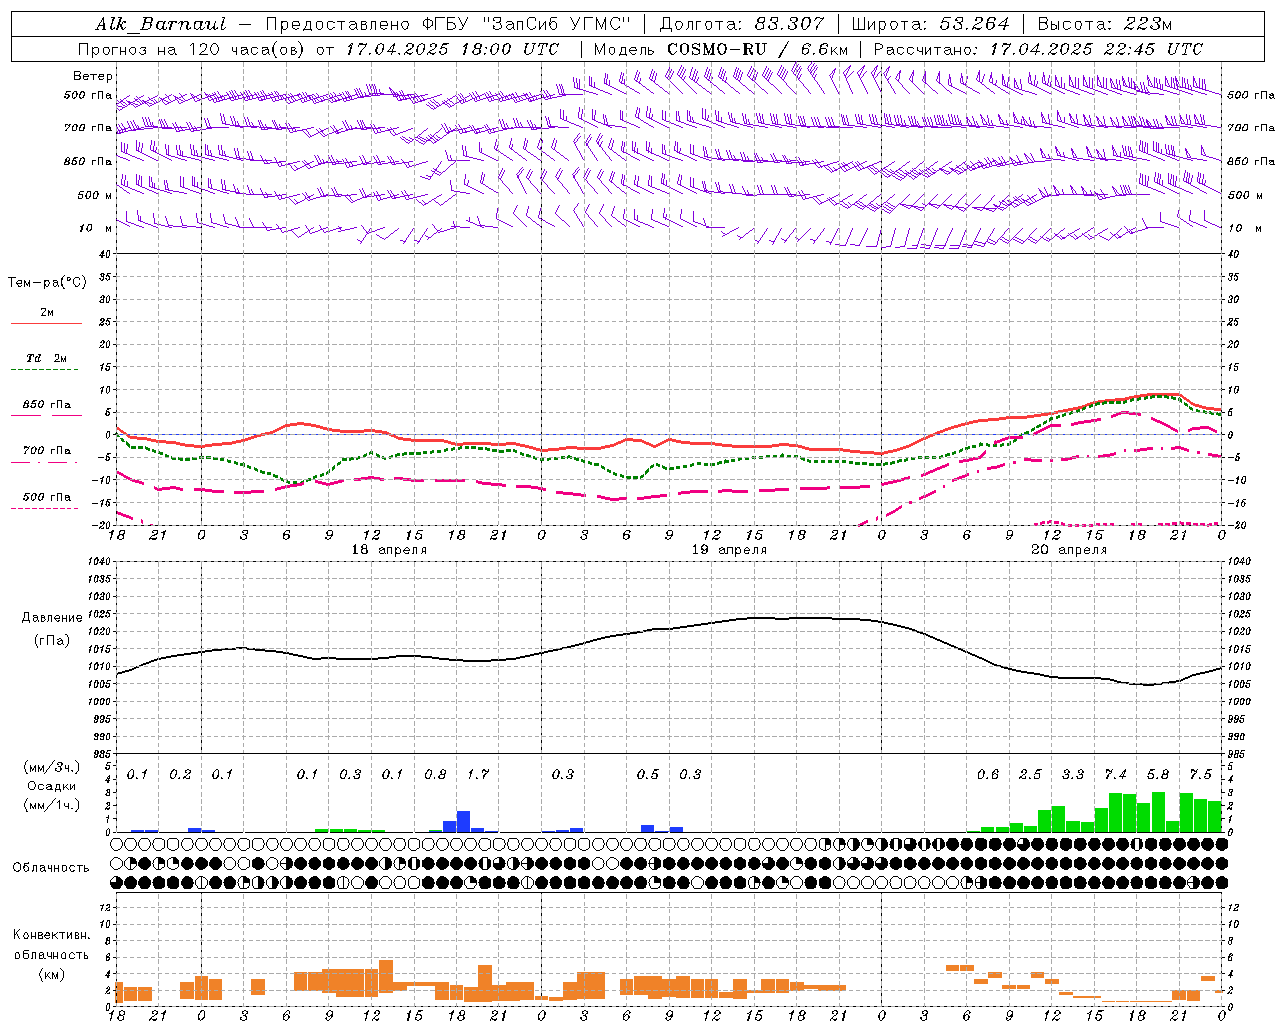The image size is (1280, 1024).
Task: Click the 'Тем-ра(°C)' legend title
Action: coord(47,283)
